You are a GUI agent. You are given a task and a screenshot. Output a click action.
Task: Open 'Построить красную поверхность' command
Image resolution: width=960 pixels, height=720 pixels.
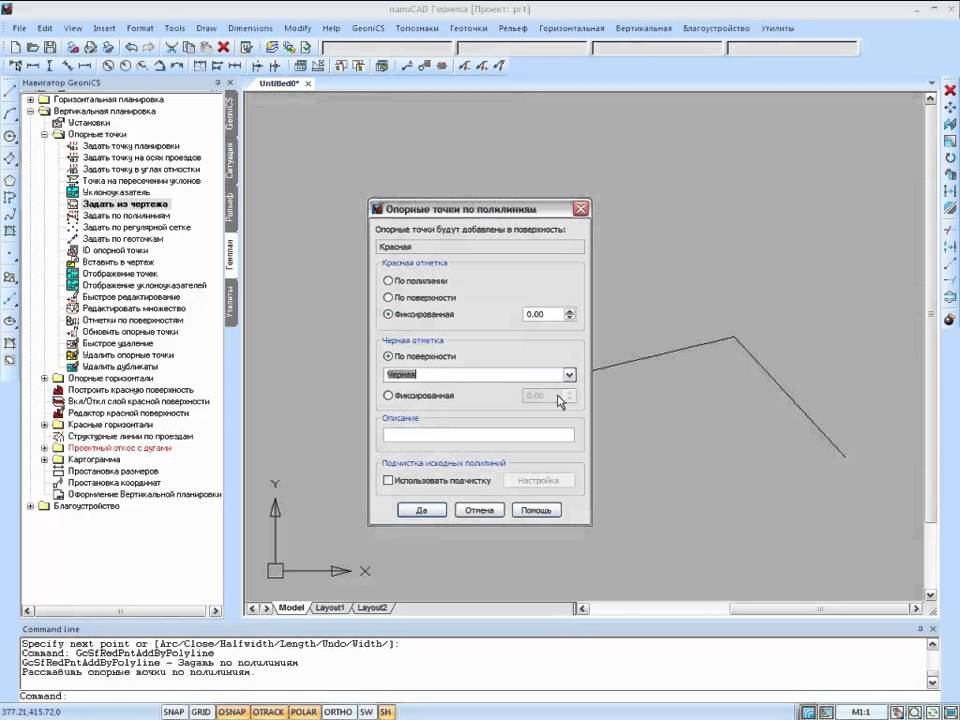130,389
